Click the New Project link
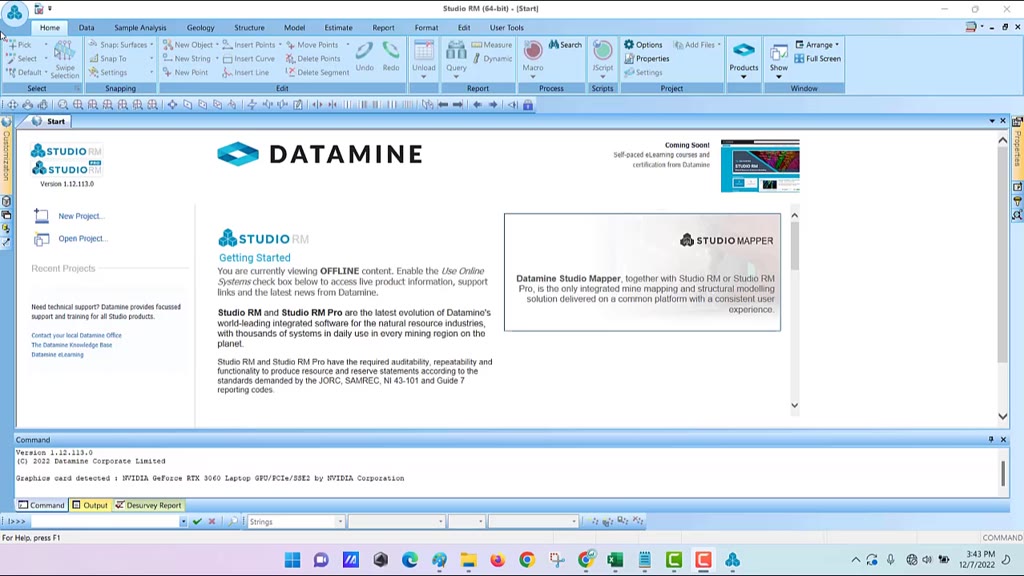This screenshot has height=576, width=1024. (x=81, y=216)
